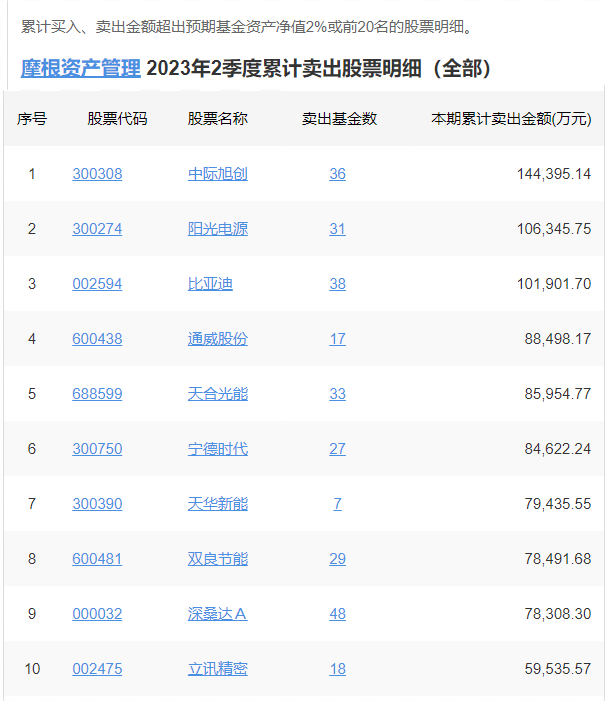The width and height of the screenshot is (613, 701).
Task: Click stock code 688599
Action: (x=97, y=394)
